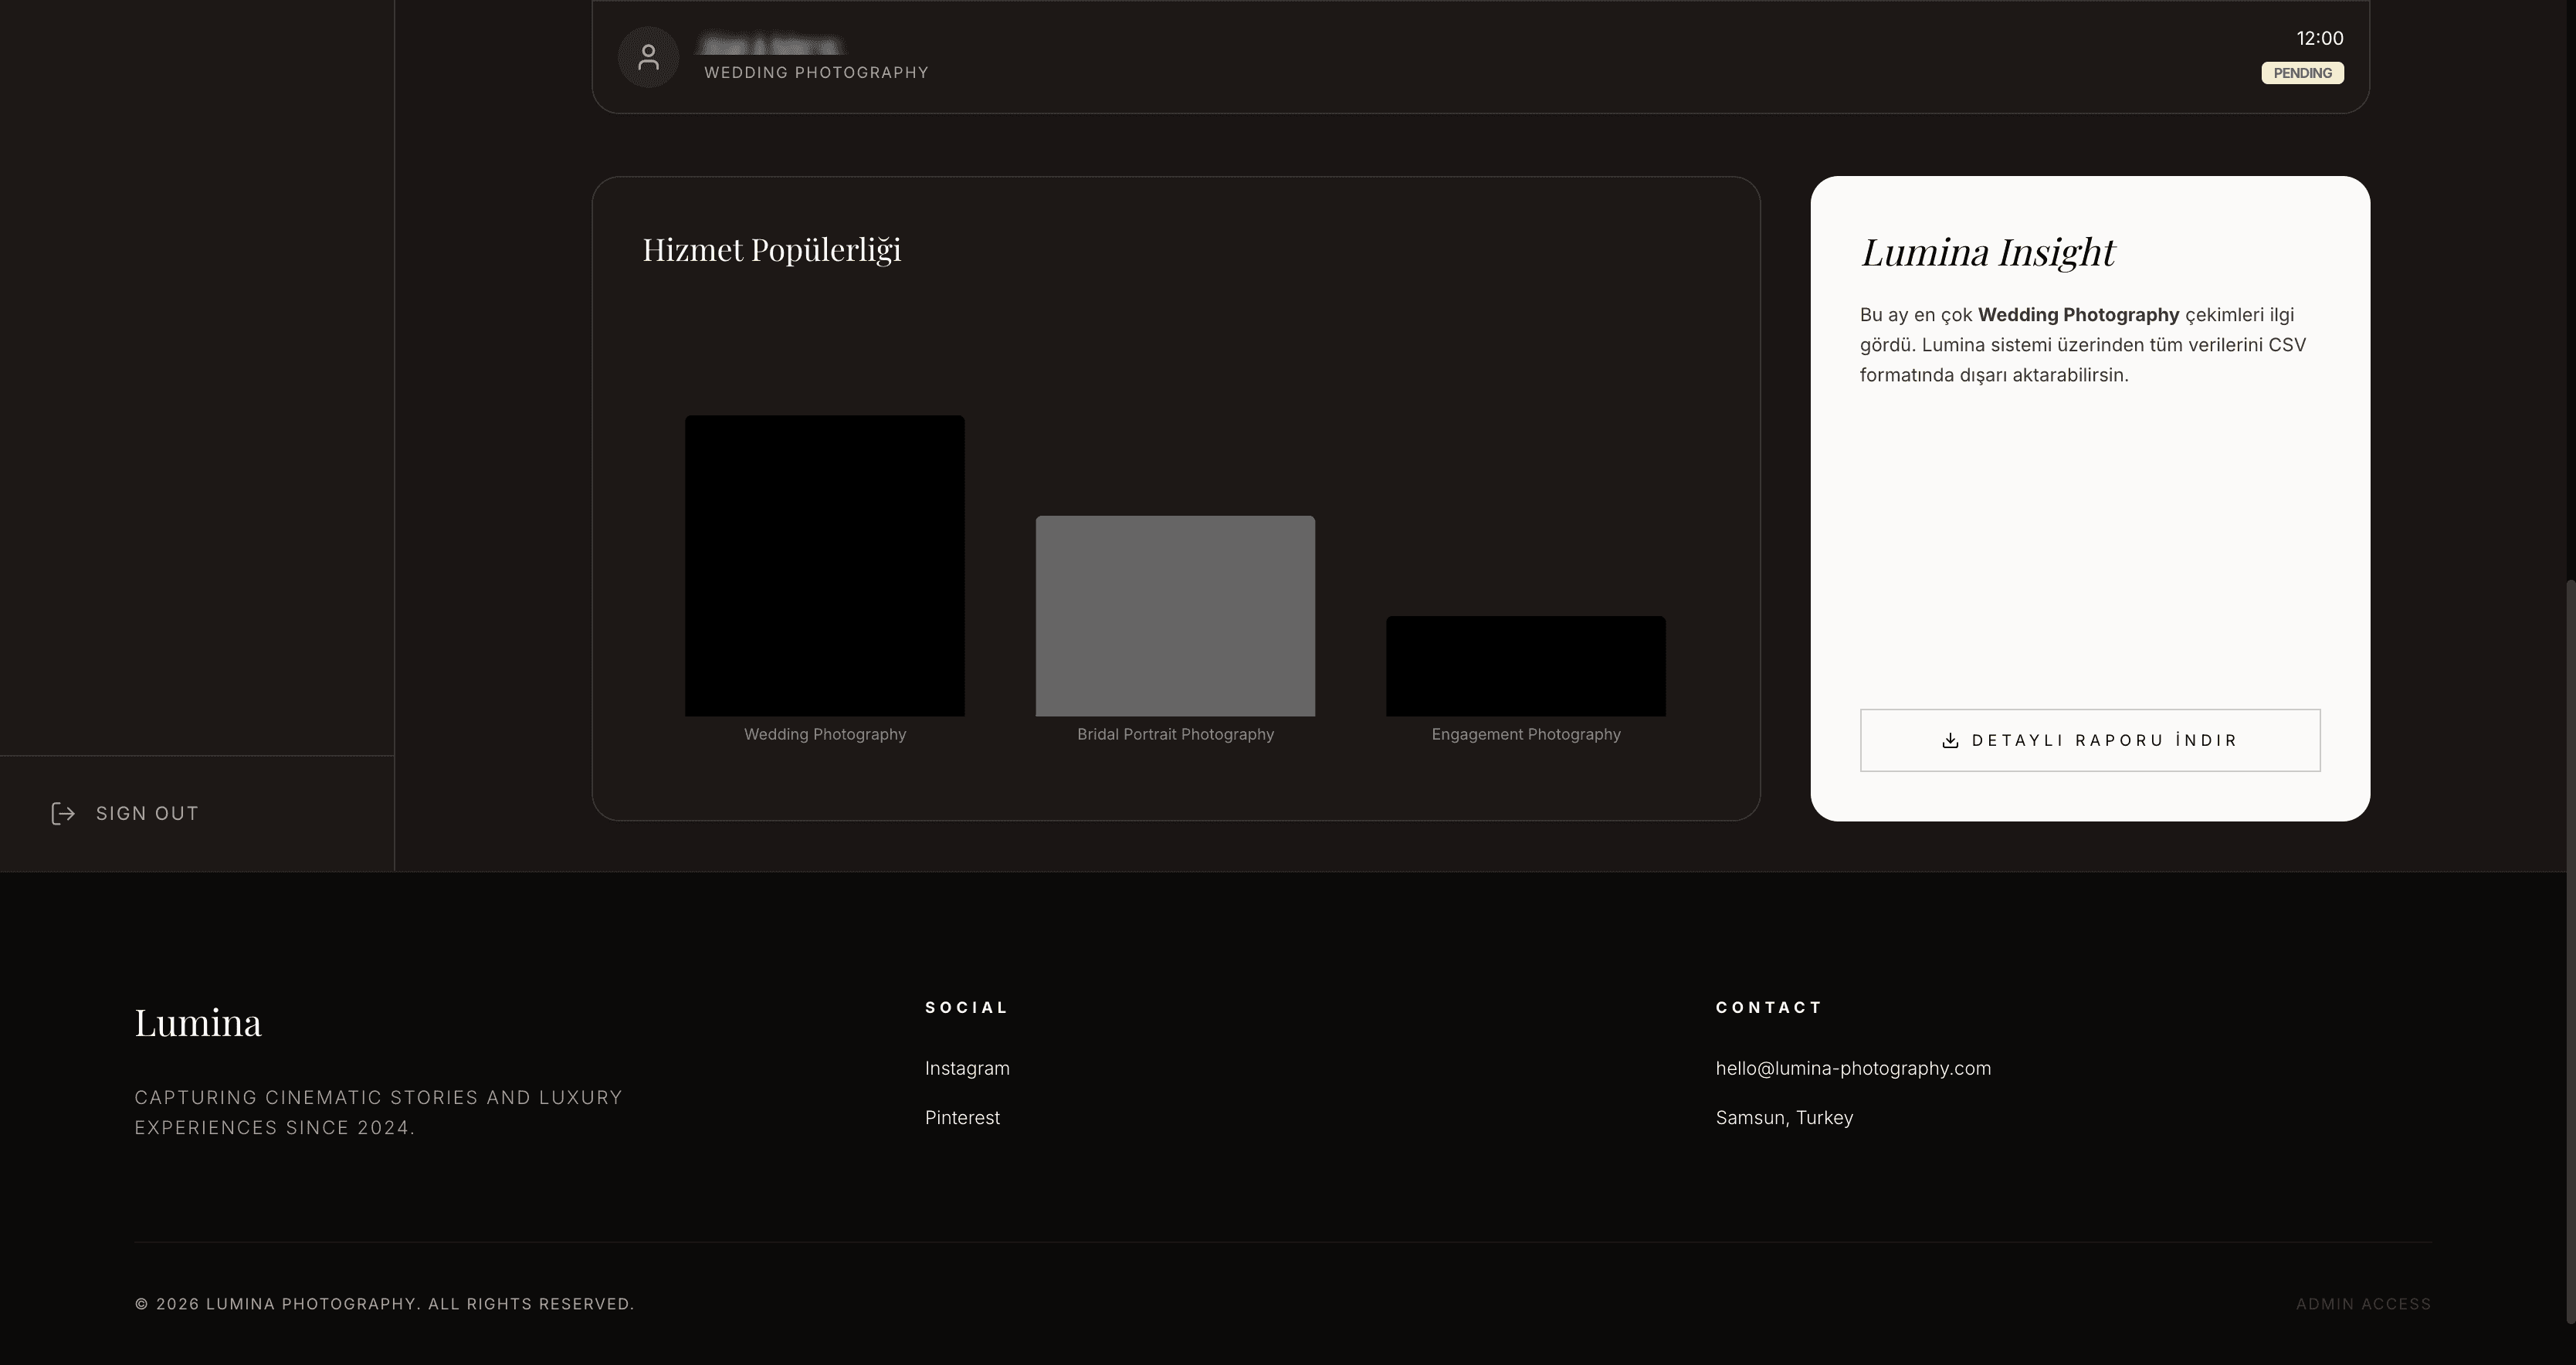Click the footer tagline 'Capturing cinematic stories'
Viewport: 2576px width, 1365px height.
tap(378, 1112)
